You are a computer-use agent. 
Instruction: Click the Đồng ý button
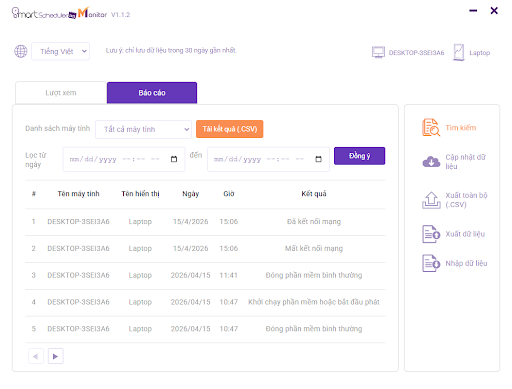coord(359,156)
